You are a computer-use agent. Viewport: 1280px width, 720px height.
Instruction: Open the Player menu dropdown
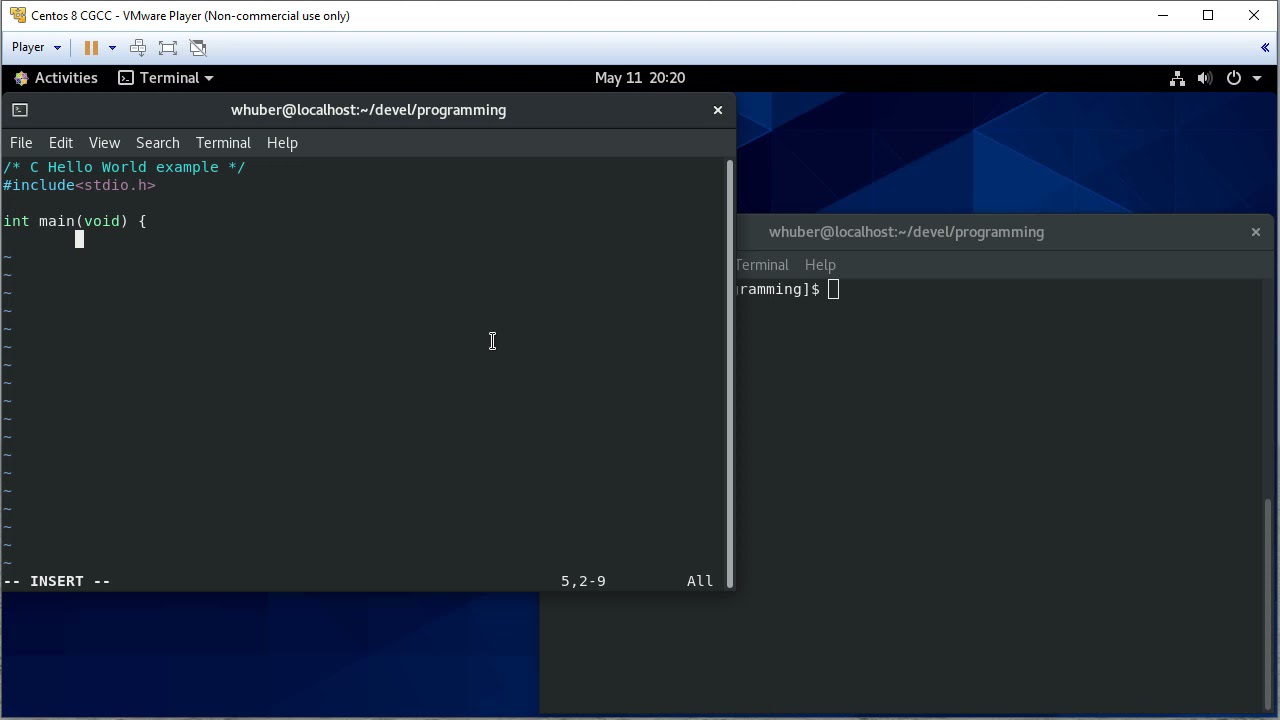(x=37, y=47)
